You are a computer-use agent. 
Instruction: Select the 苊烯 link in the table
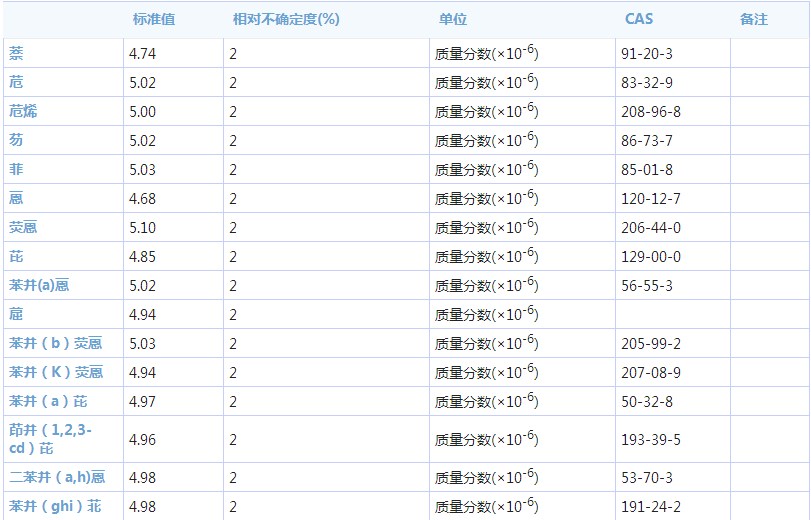click(23, 111)
